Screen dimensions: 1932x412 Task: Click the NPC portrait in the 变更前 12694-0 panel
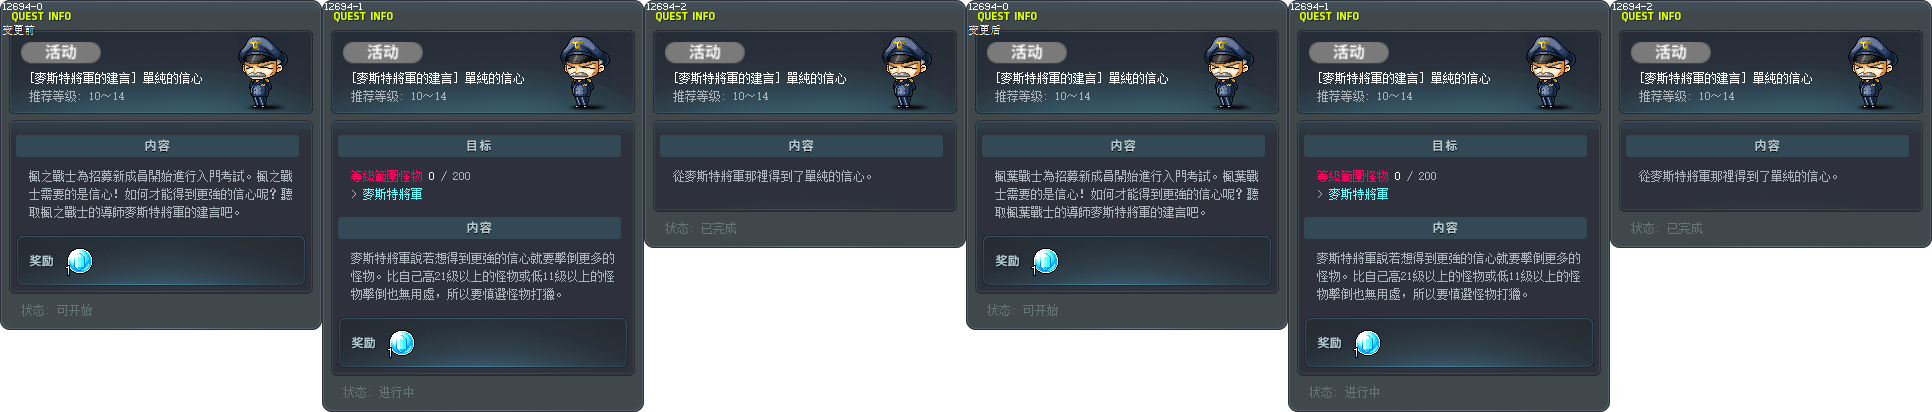coord(264,73)
